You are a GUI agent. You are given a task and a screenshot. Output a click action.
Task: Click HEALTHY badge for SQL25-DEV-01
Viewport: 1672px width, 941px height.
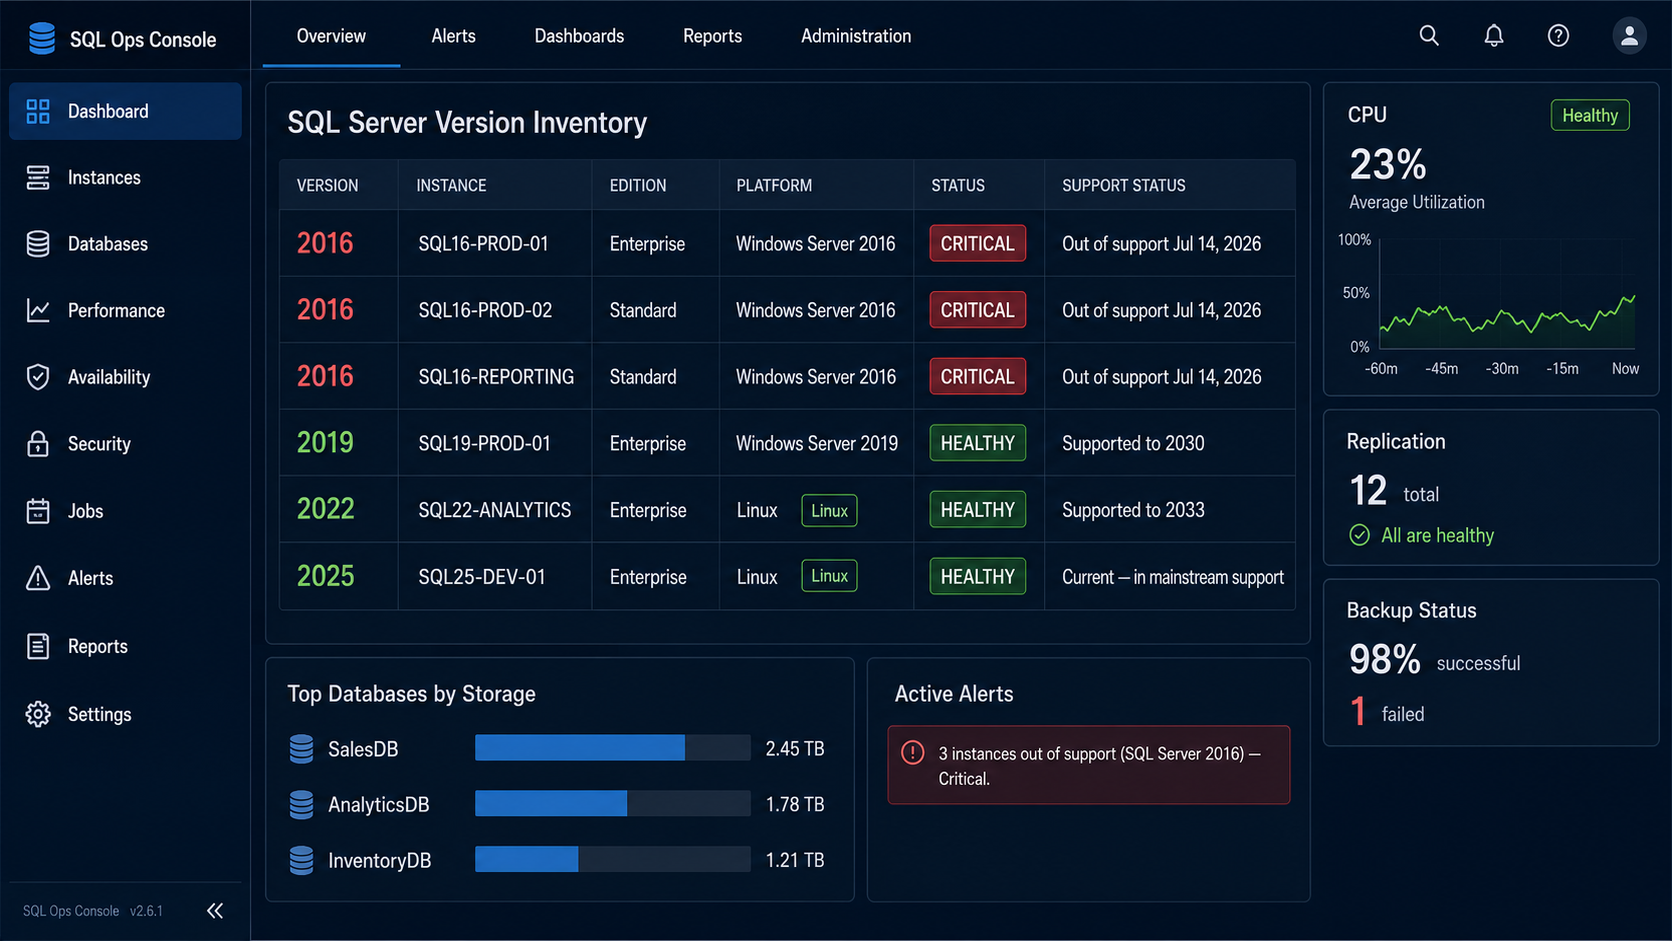click(x=977, y=576)
